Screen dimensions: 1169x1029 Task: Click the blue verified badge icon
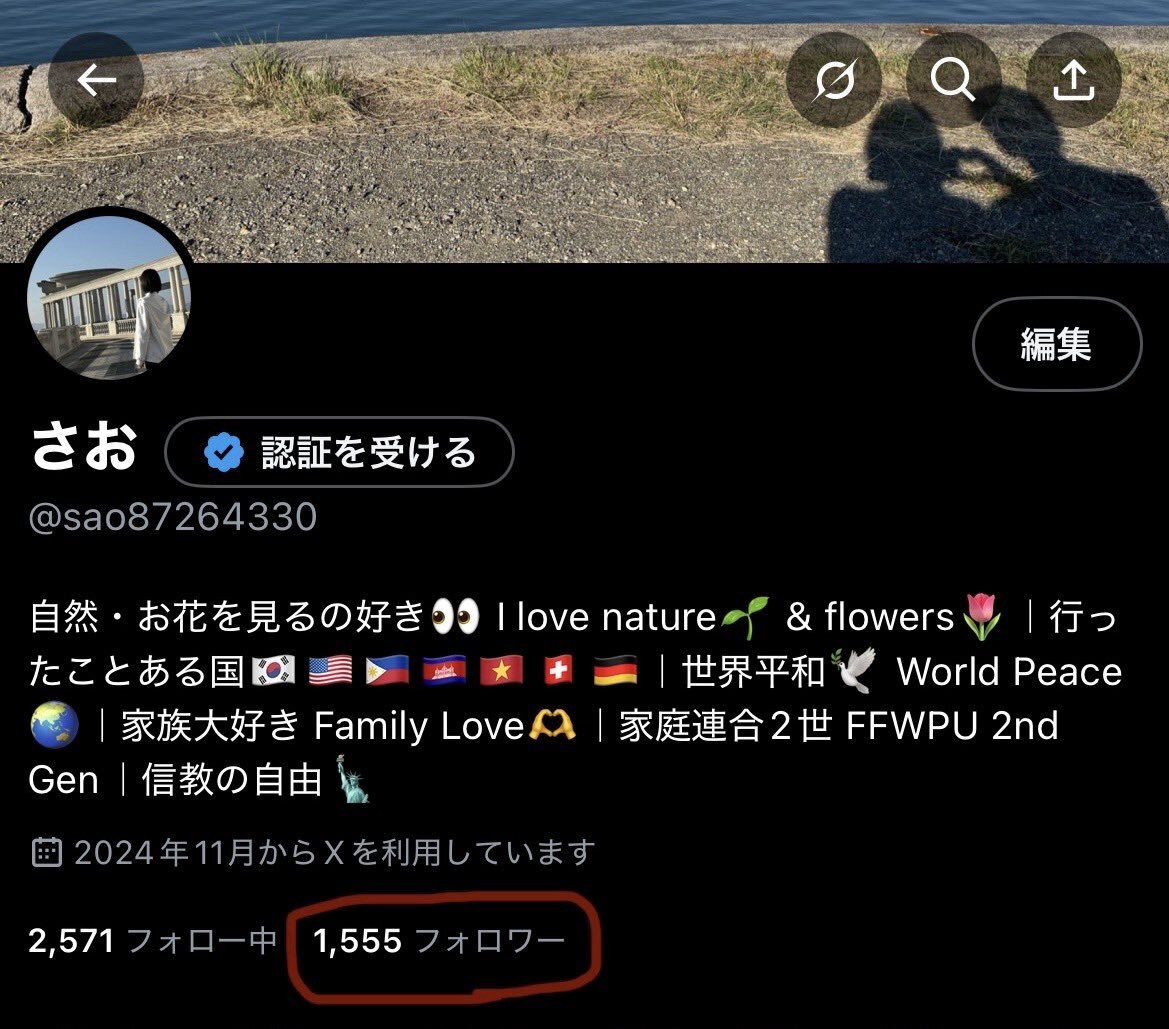coord(224,452)
